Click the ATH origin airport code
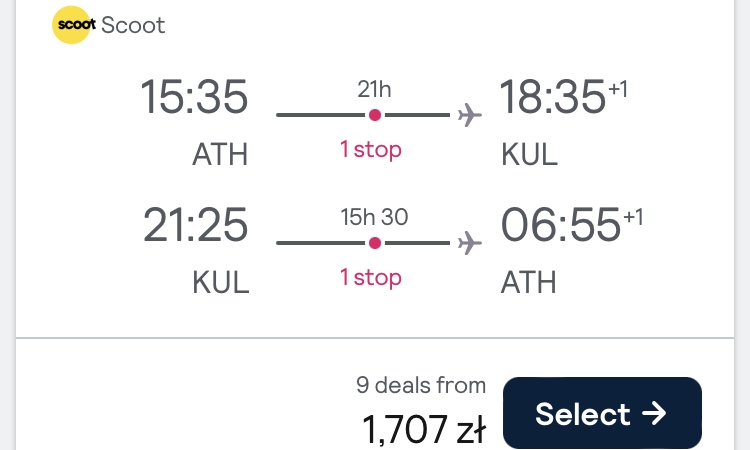The image size is (750, 450). pos(220,154)
